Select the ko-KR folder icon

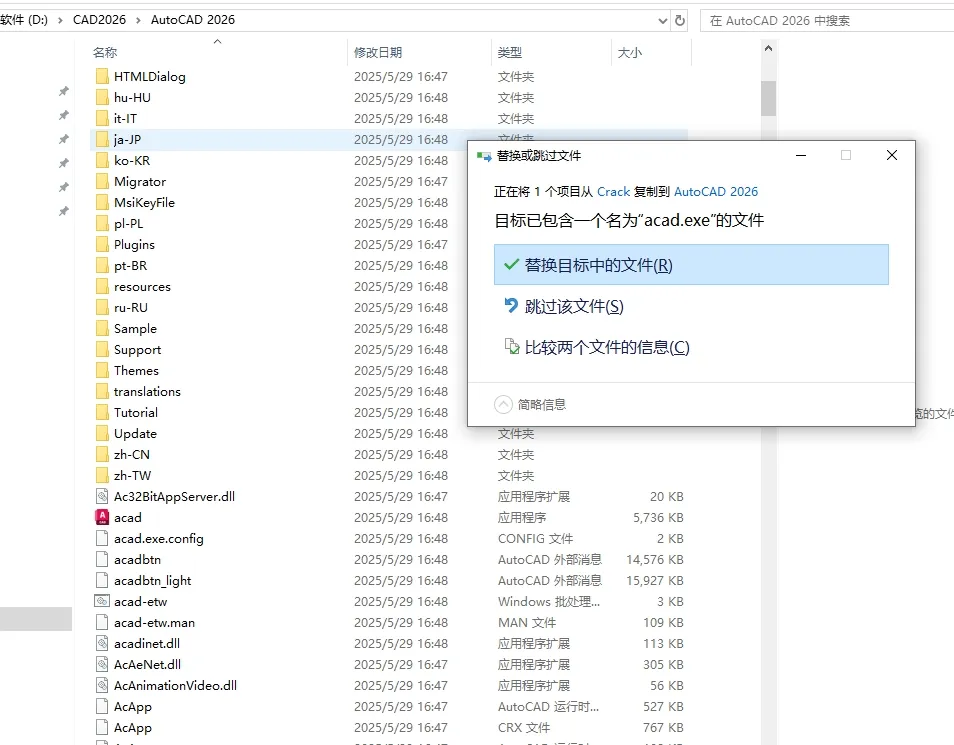pos(102,160)
